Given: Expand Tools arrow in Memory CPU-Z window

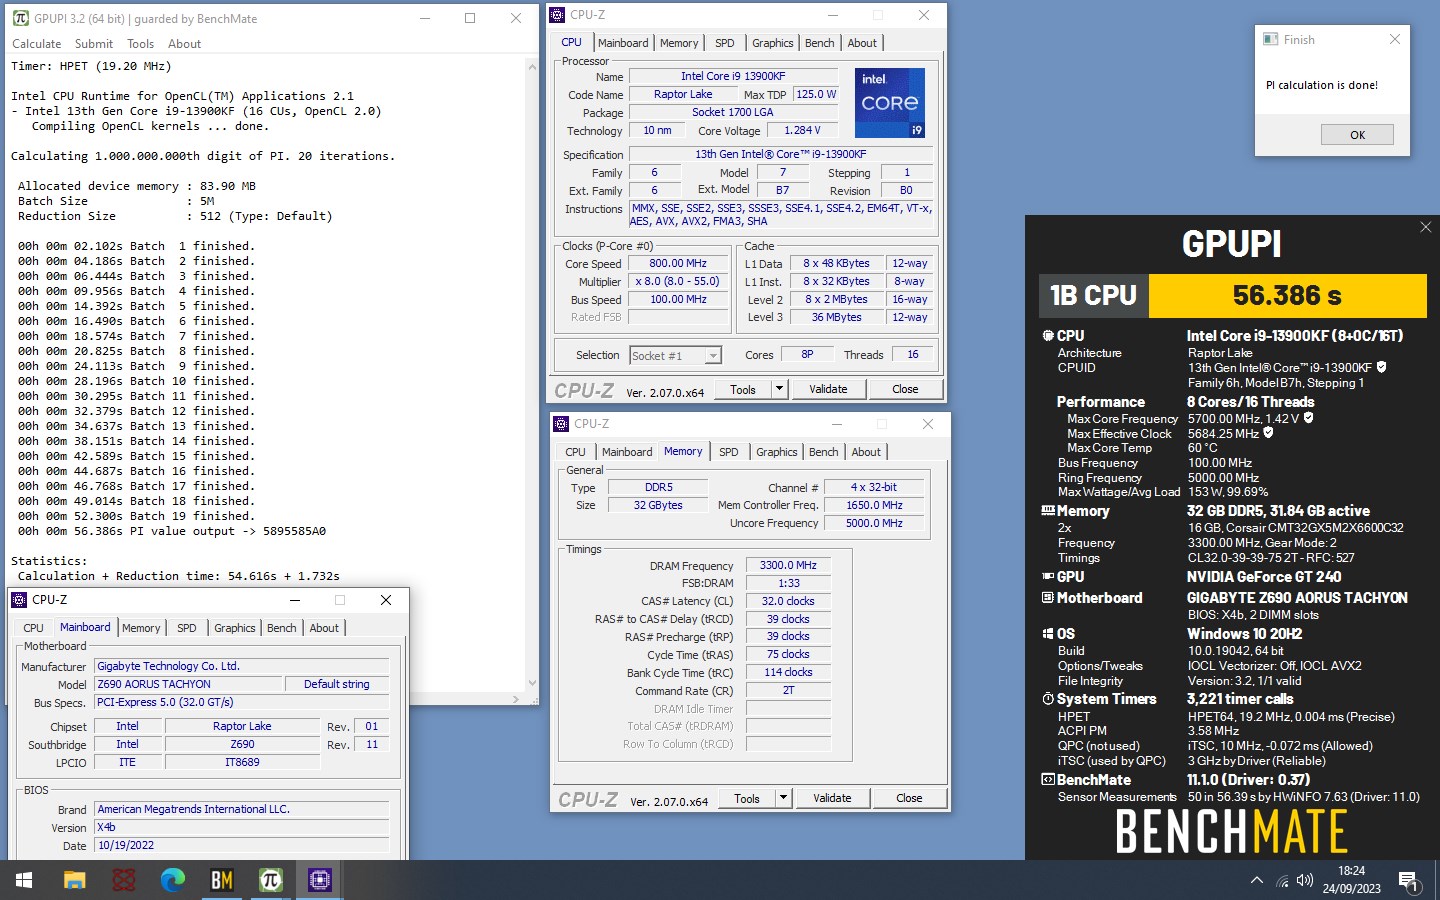Looking at the screenshot, I should pos(784,798).
